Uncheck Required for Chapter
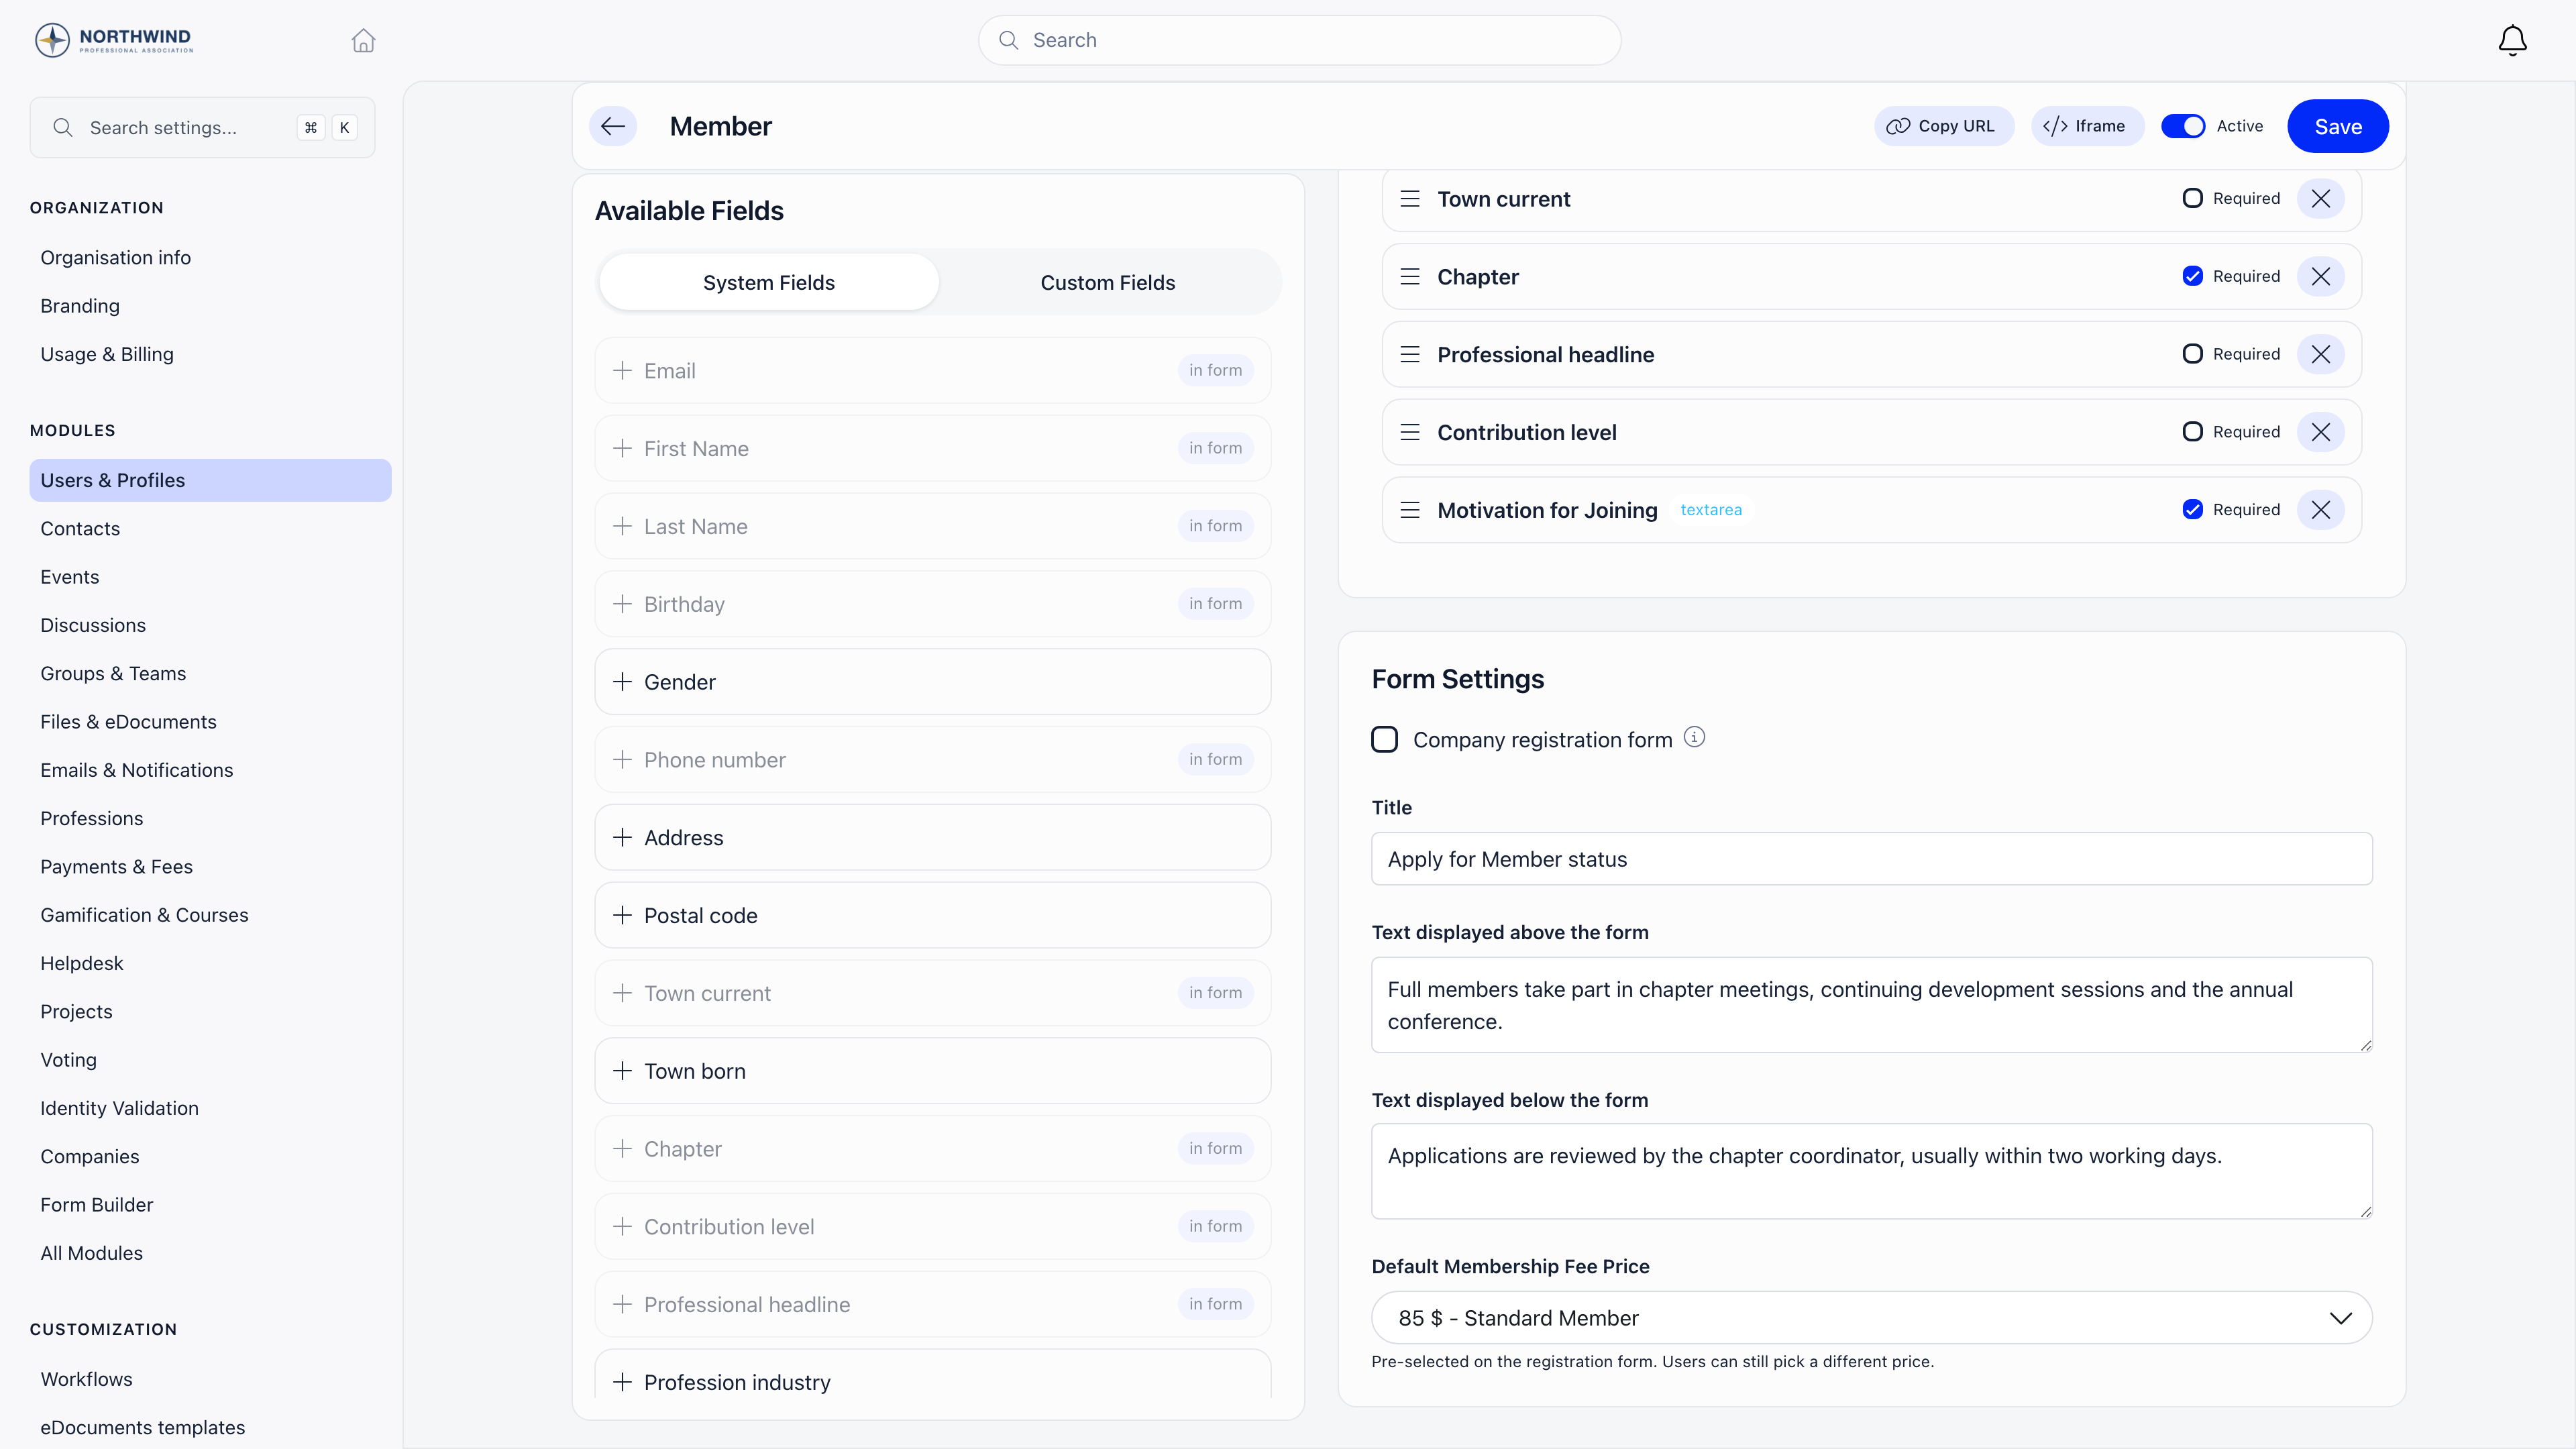 tap(2192, 276)
